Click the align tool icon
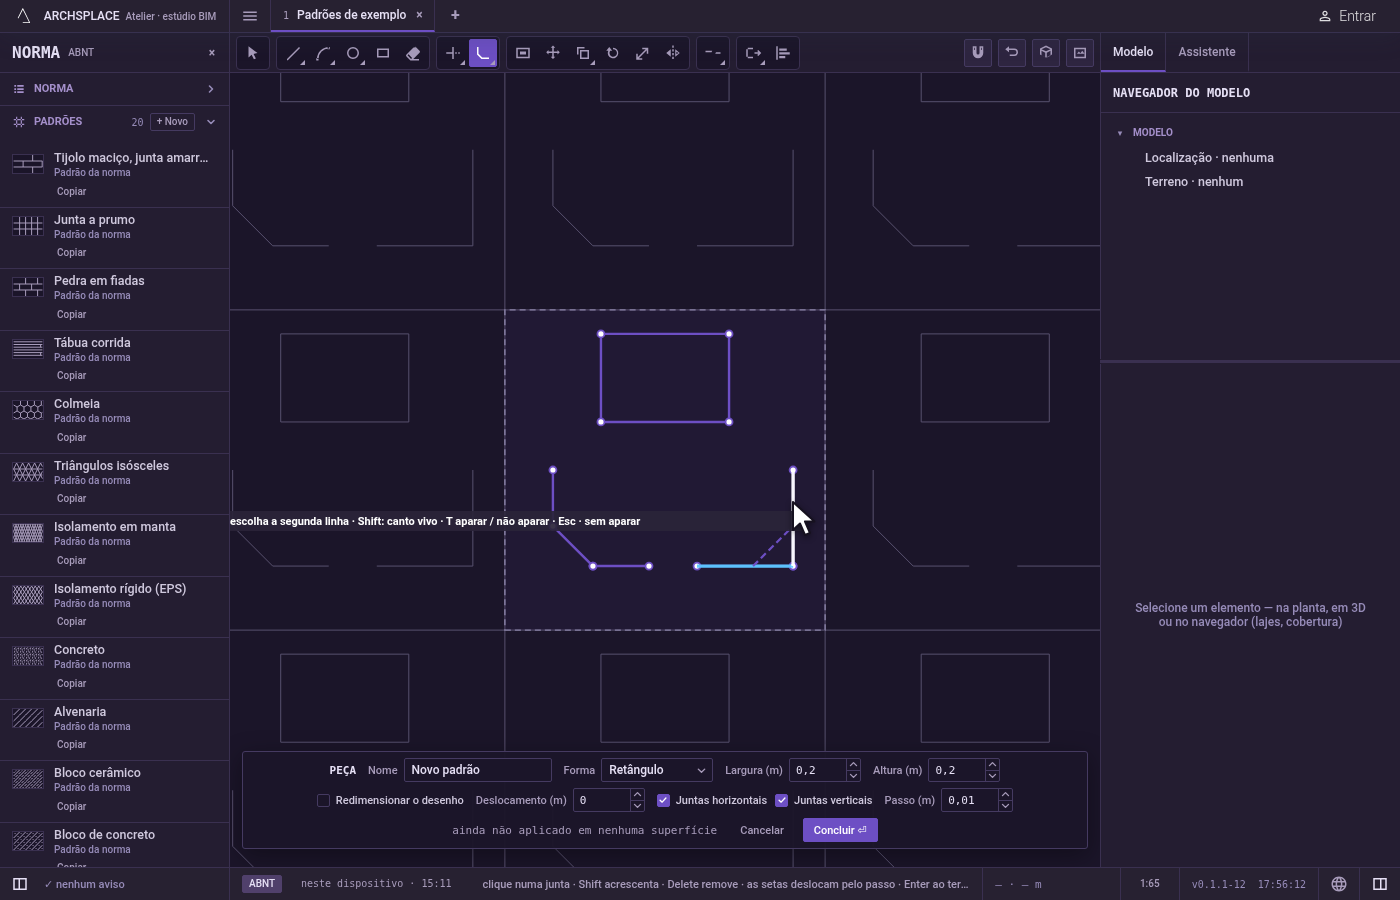This screenshot has width=1400, height=900. click(x=783, y=53)
